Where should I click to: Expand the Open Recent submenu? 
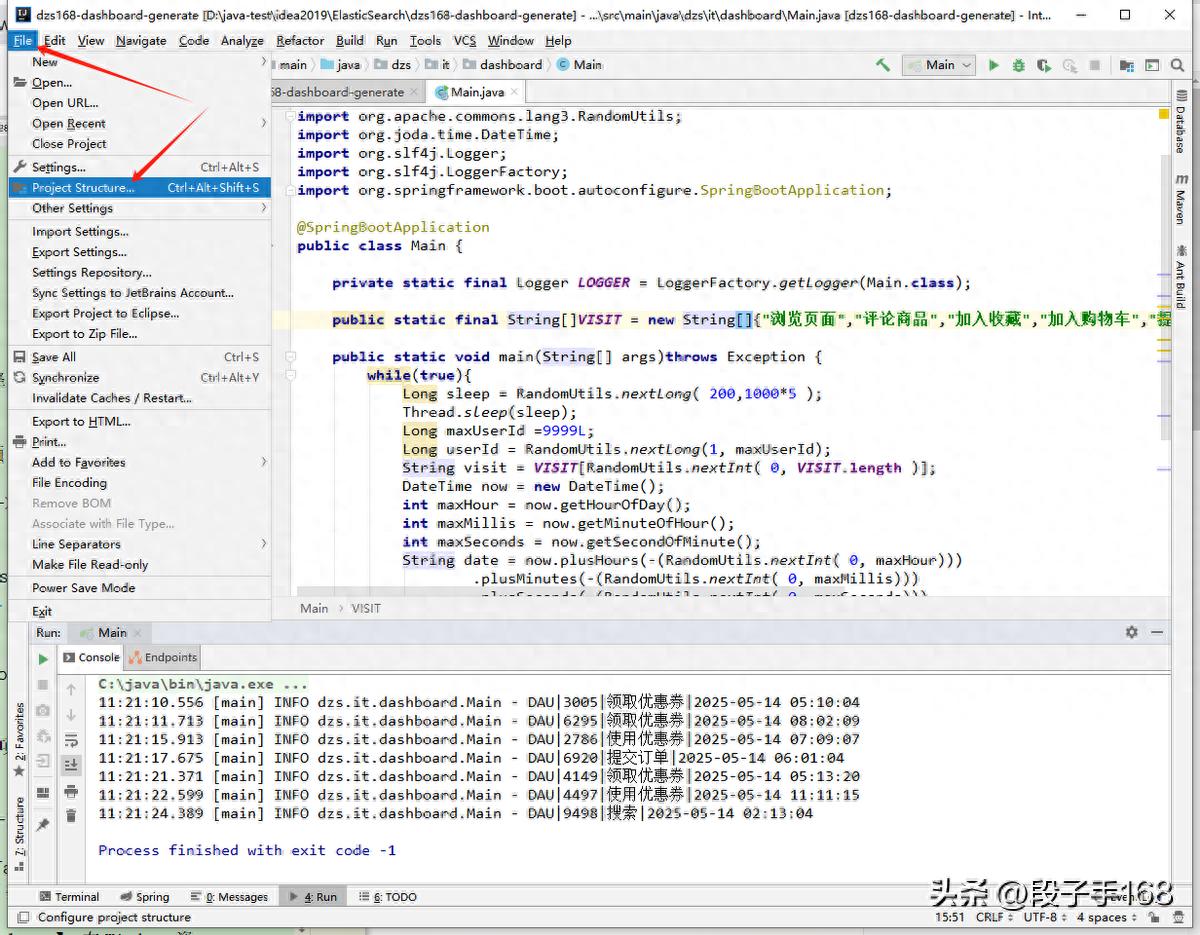139,123
